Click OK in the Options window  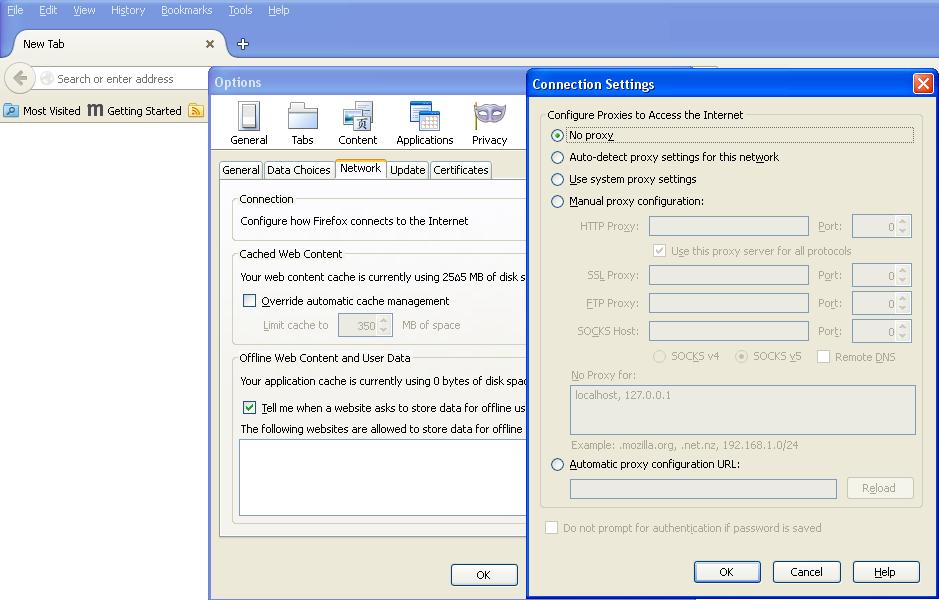pyautogui.click(x=484, y=575)
